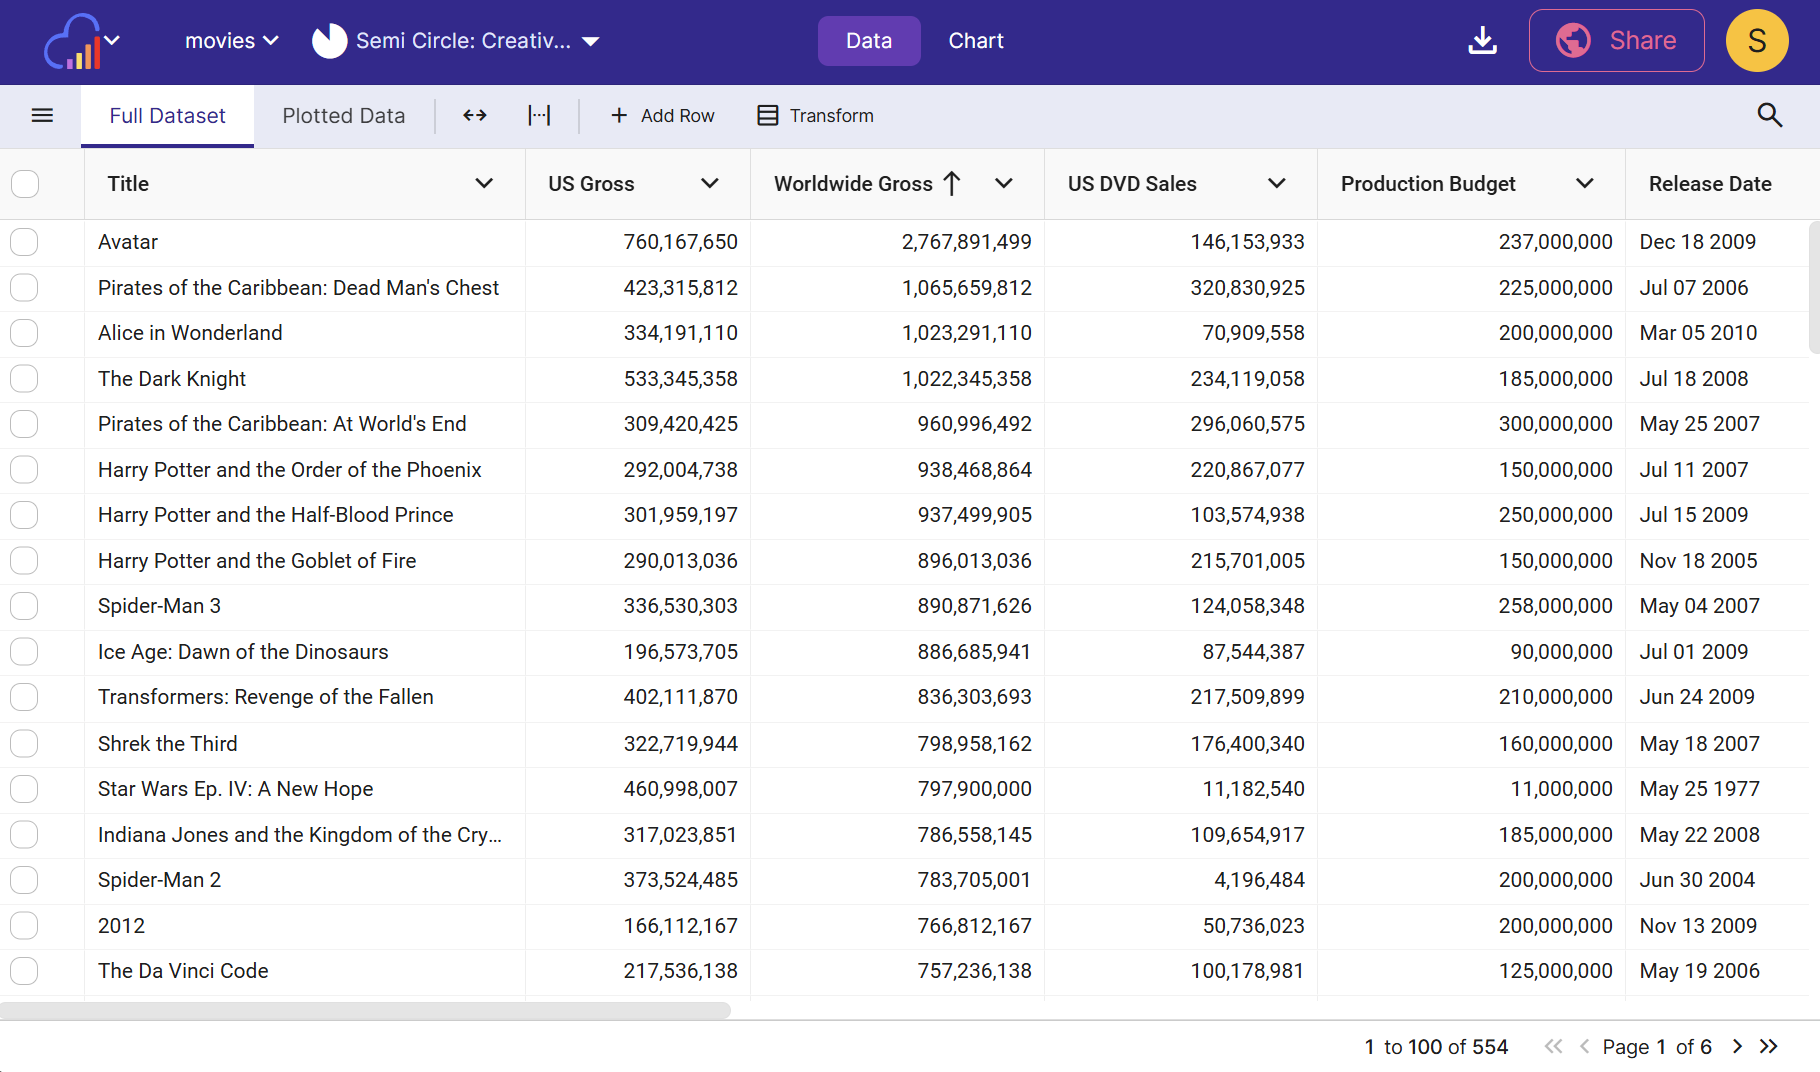This screenshot has width=1820, height=1072.
Task: Jump to last page arrow
Action: [1769, 1046]
